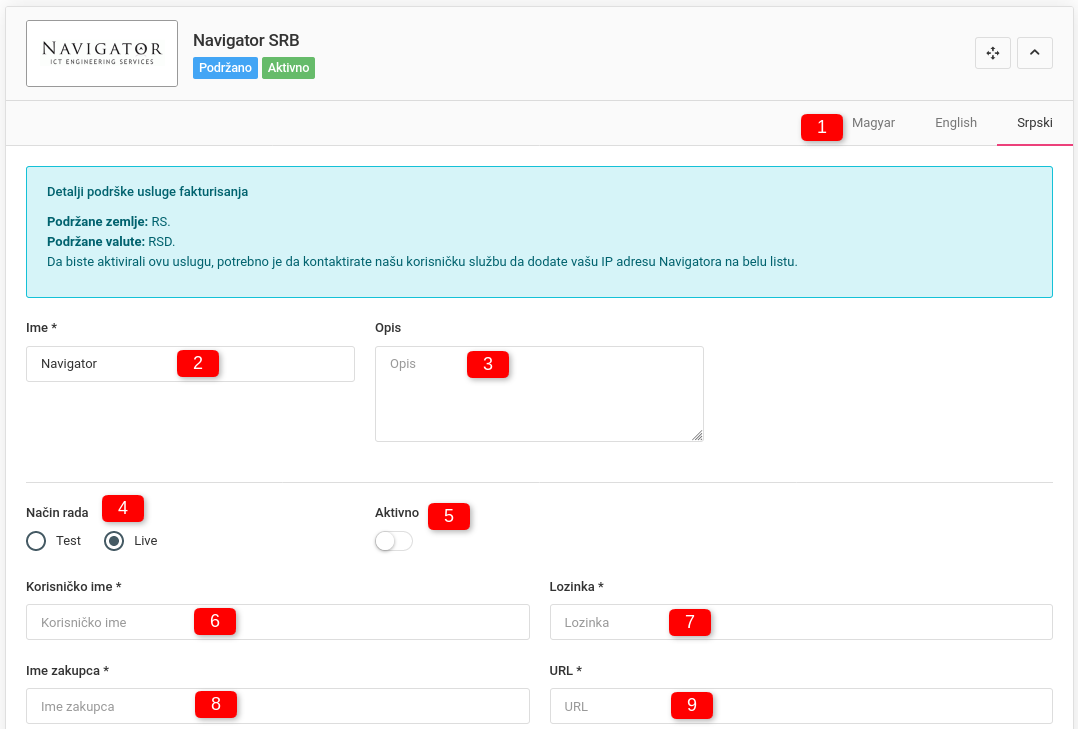This screenshot has width=1078, height=729.
Task: Switch to the Magyar language tab
Action: pyautogui.click(x=873, y=122)
